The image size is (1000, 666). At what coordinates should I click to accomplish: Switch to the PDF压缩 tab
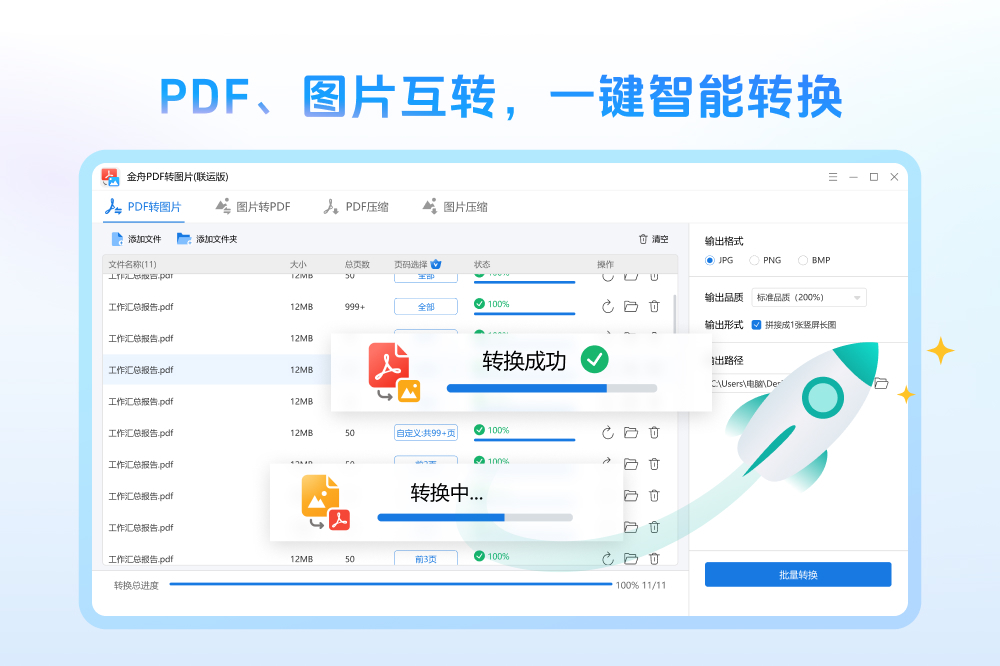[356, 207]
